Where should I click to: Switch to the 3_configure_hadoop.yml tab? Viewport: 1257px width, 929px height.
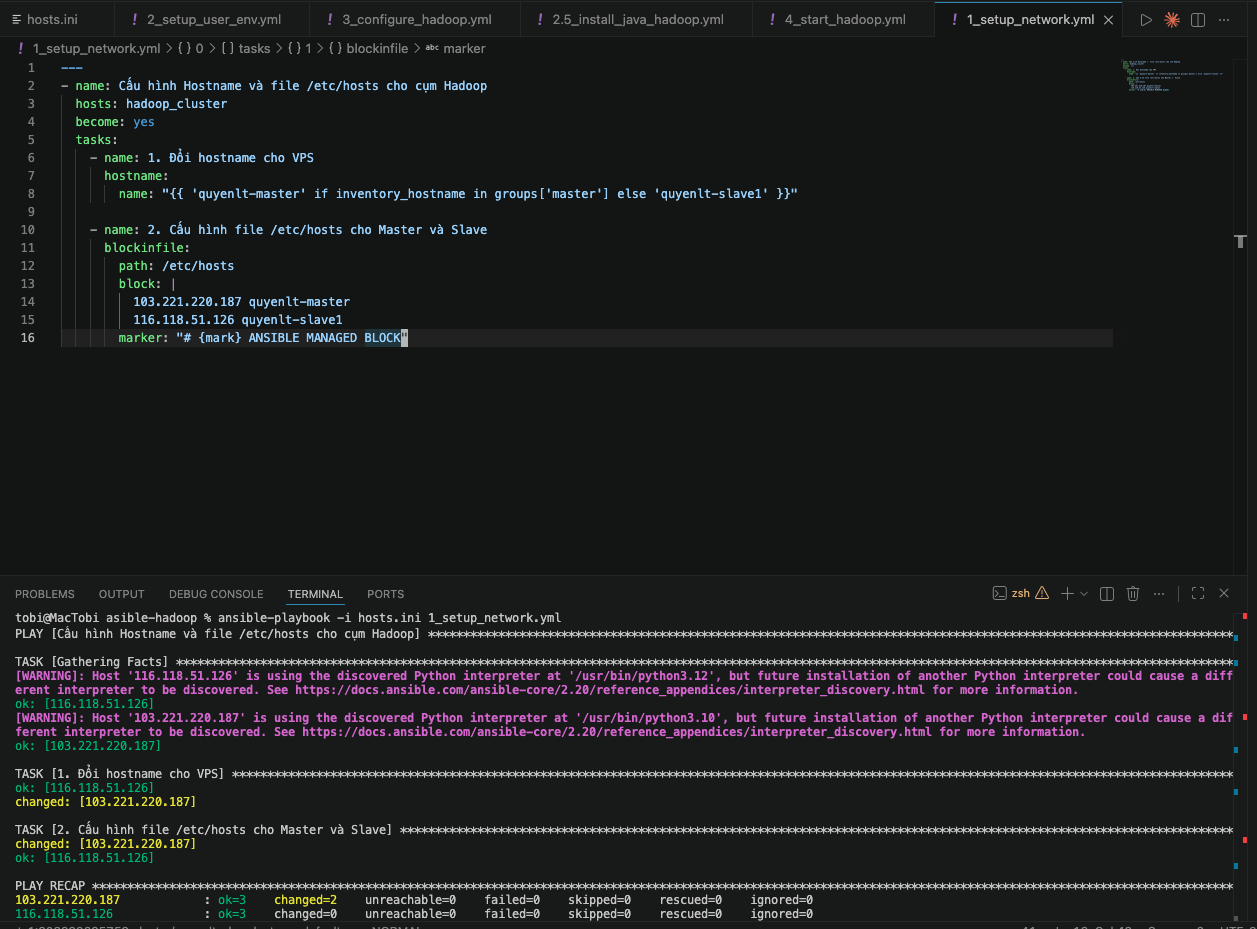(x=417, y=20)
